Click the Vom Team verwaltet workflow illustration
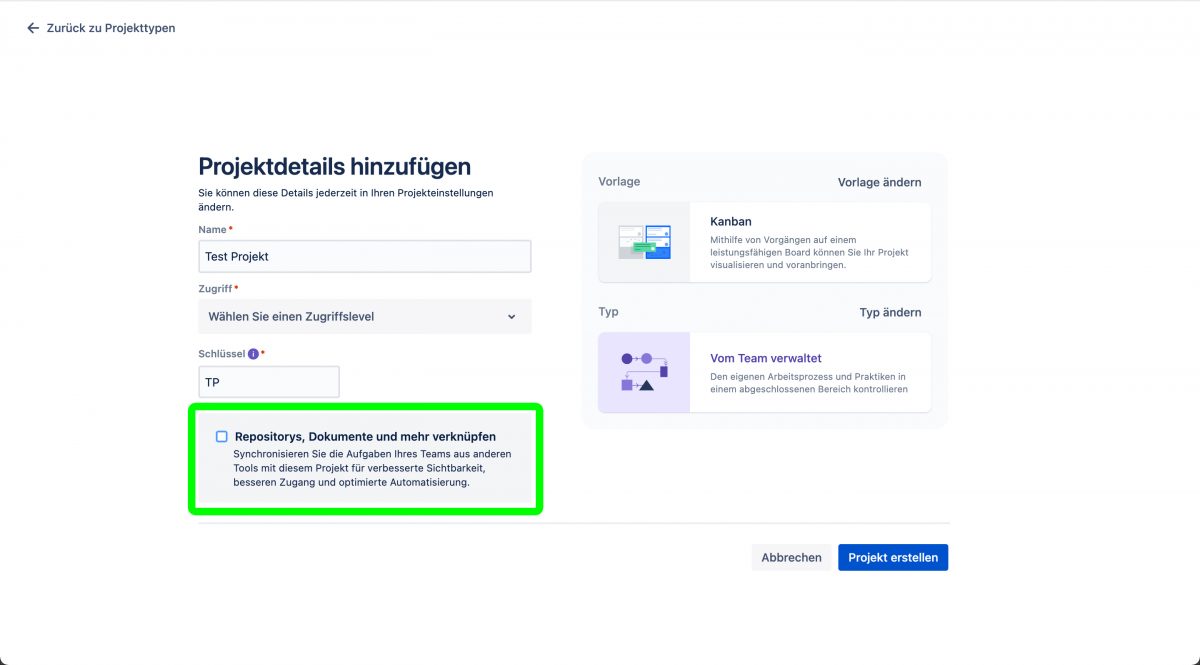The height and width of the screenshot is (665, 1200). tap(644, 373)
